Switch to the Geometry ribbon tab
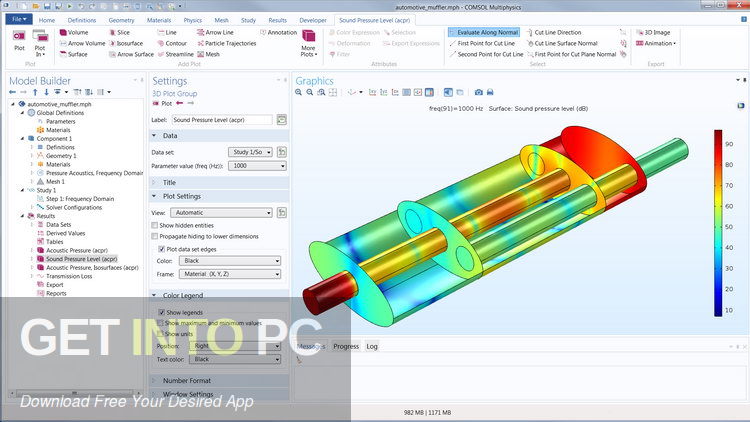The image size is (750, 422). (x=121, y=20)
